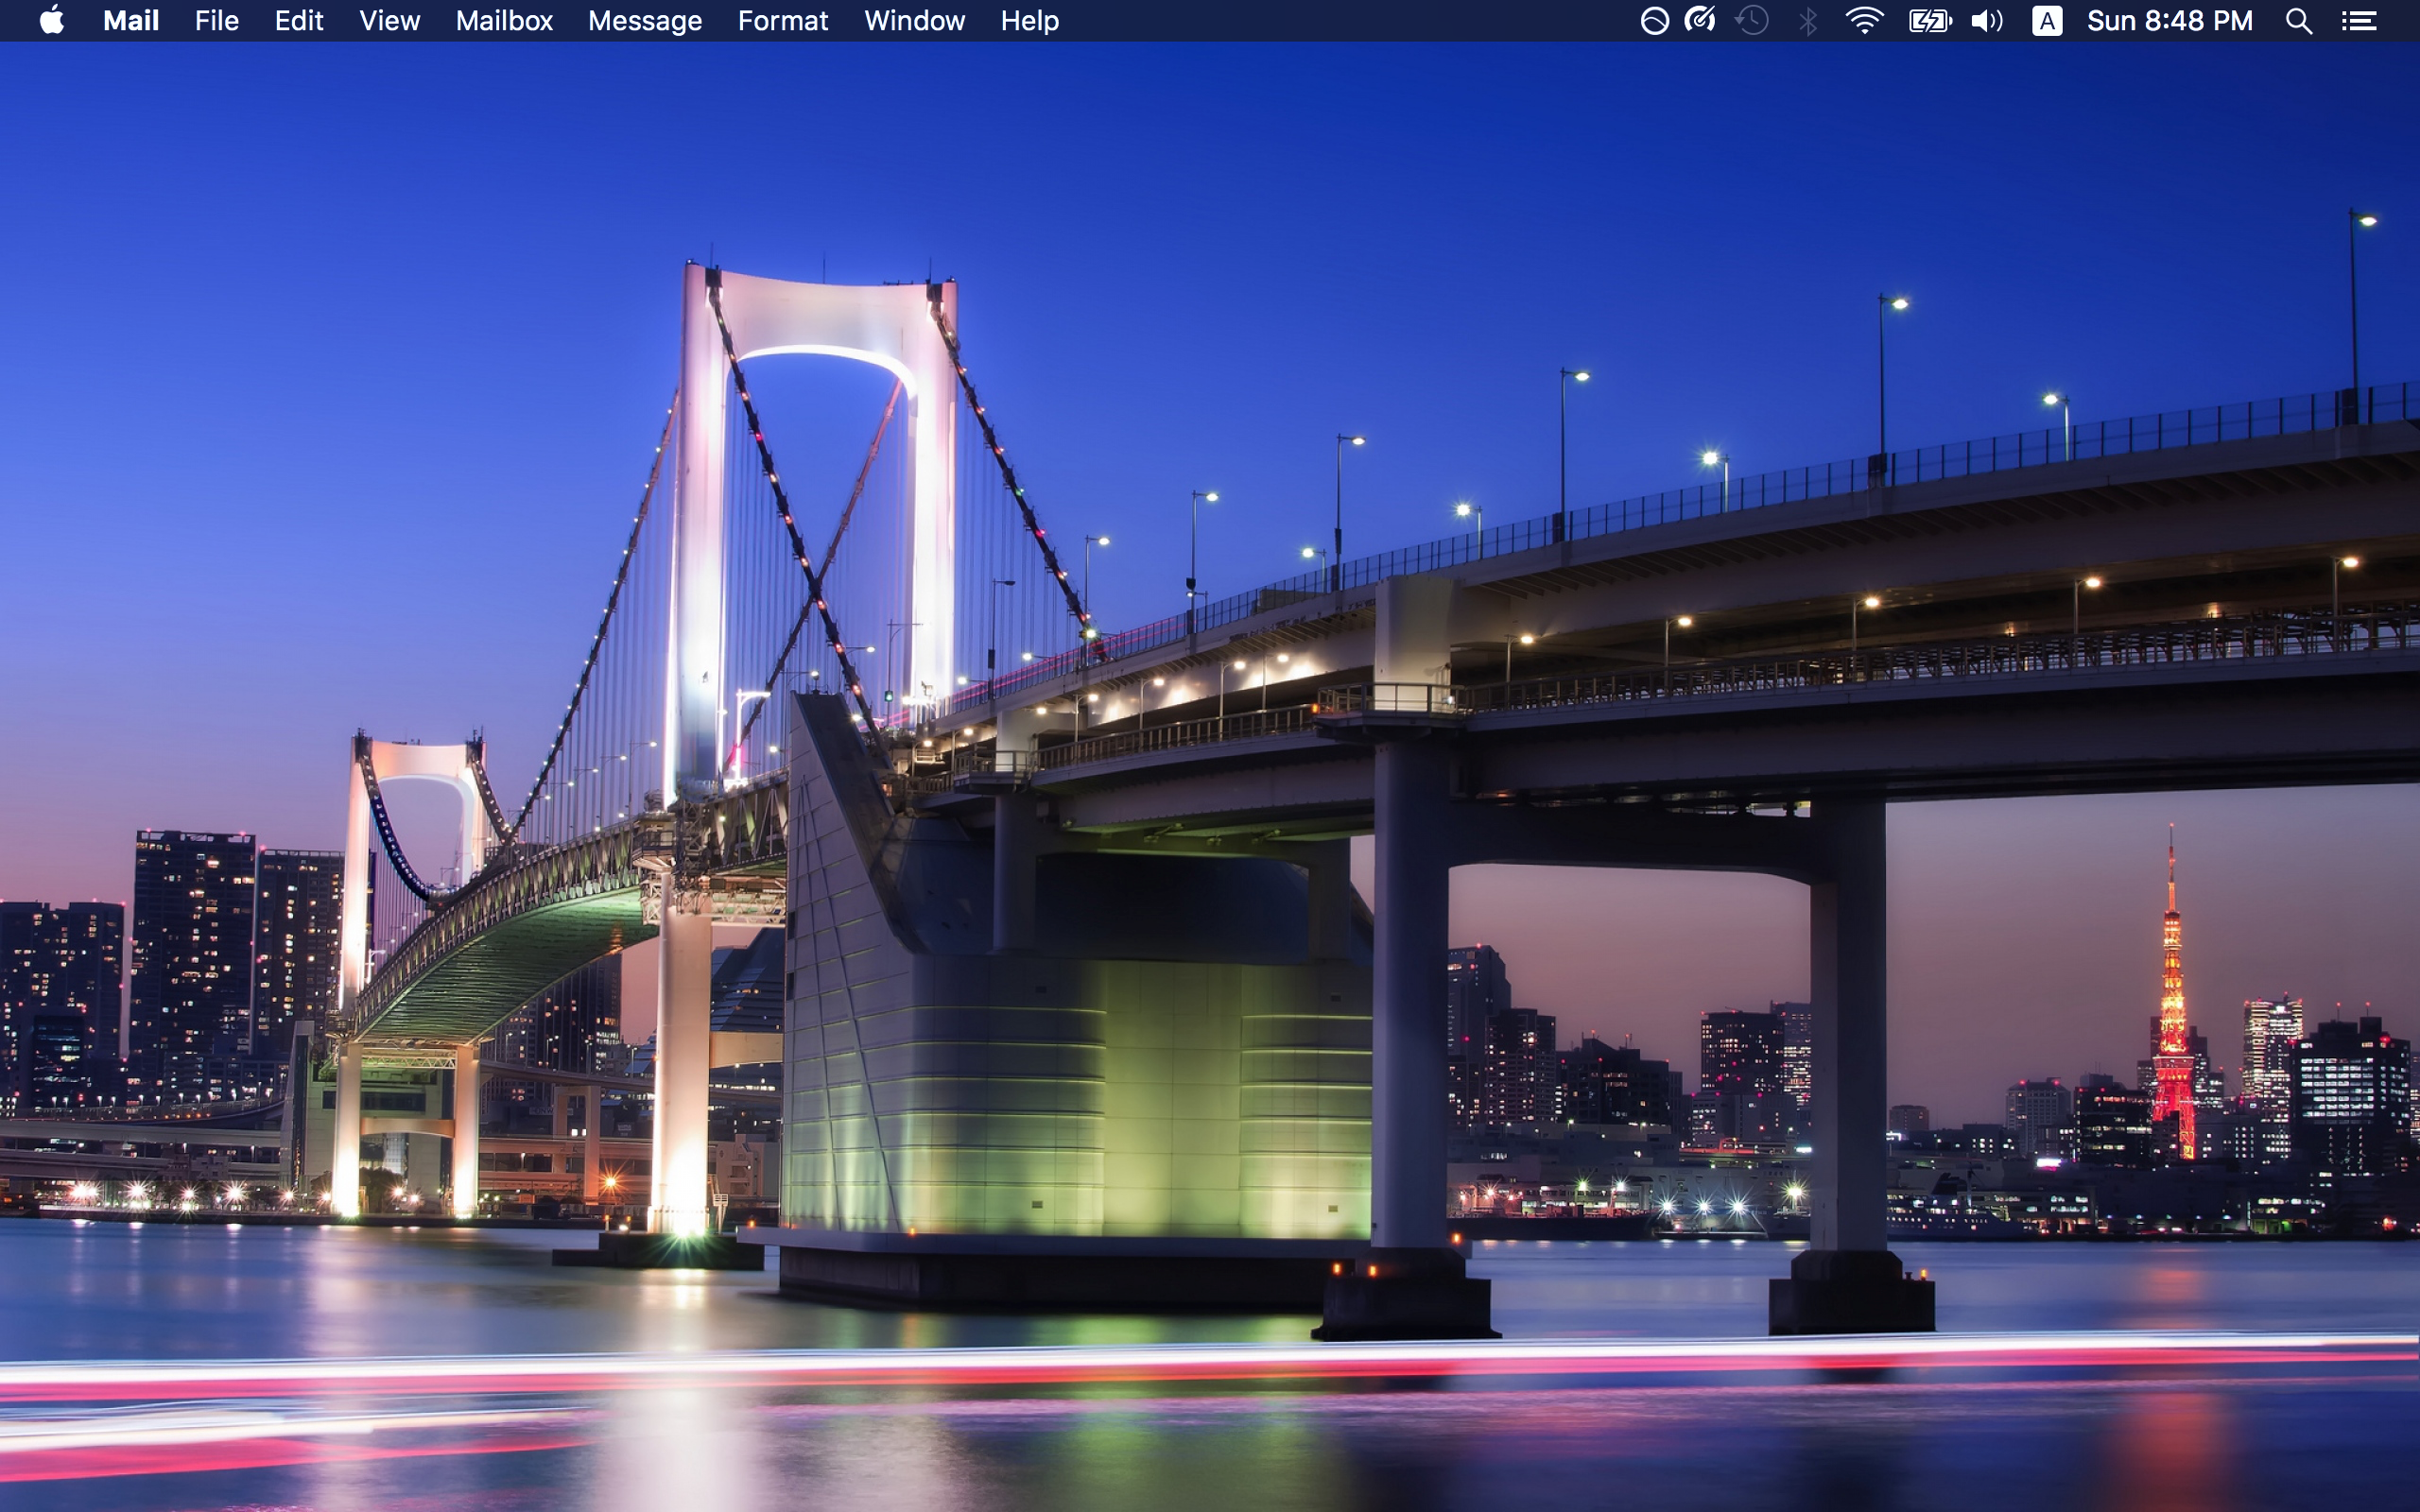
Task: Open the File menu
Action: (216, 20)
